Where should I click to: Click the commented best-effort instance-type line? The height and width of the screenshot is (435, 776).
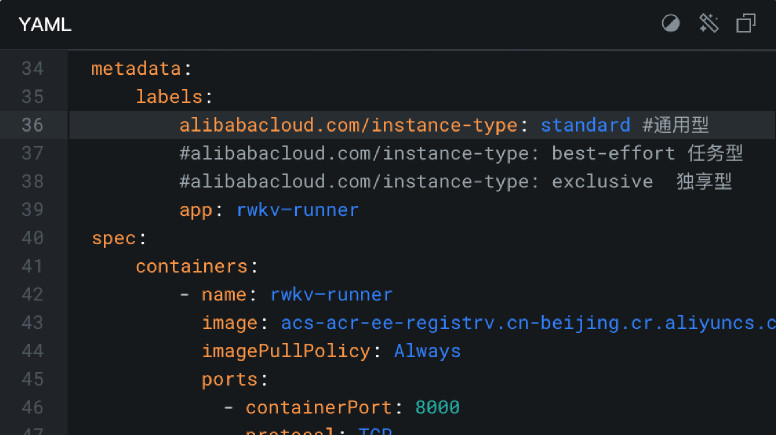click(x=461, y=153)
